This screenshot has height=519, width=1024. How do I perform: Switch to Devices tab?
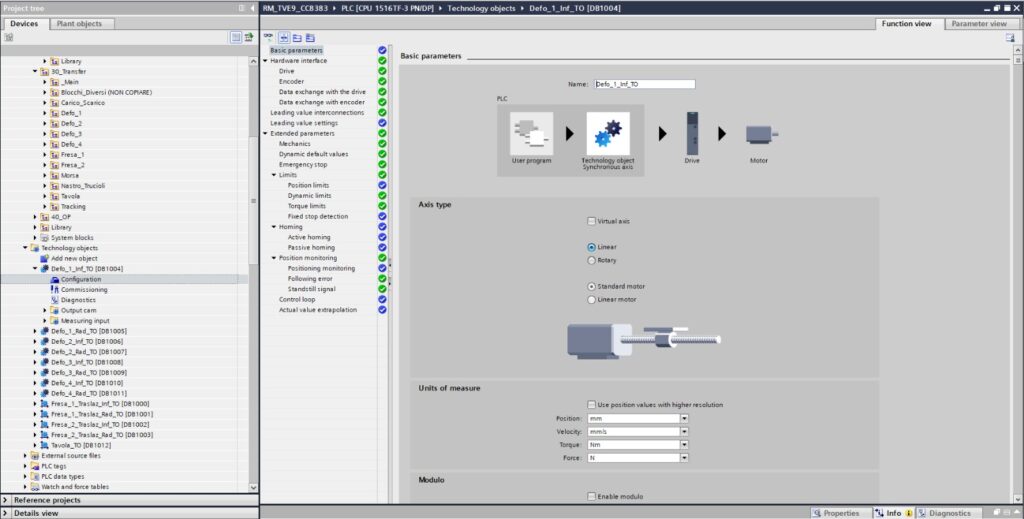click(x=24, y=24)
